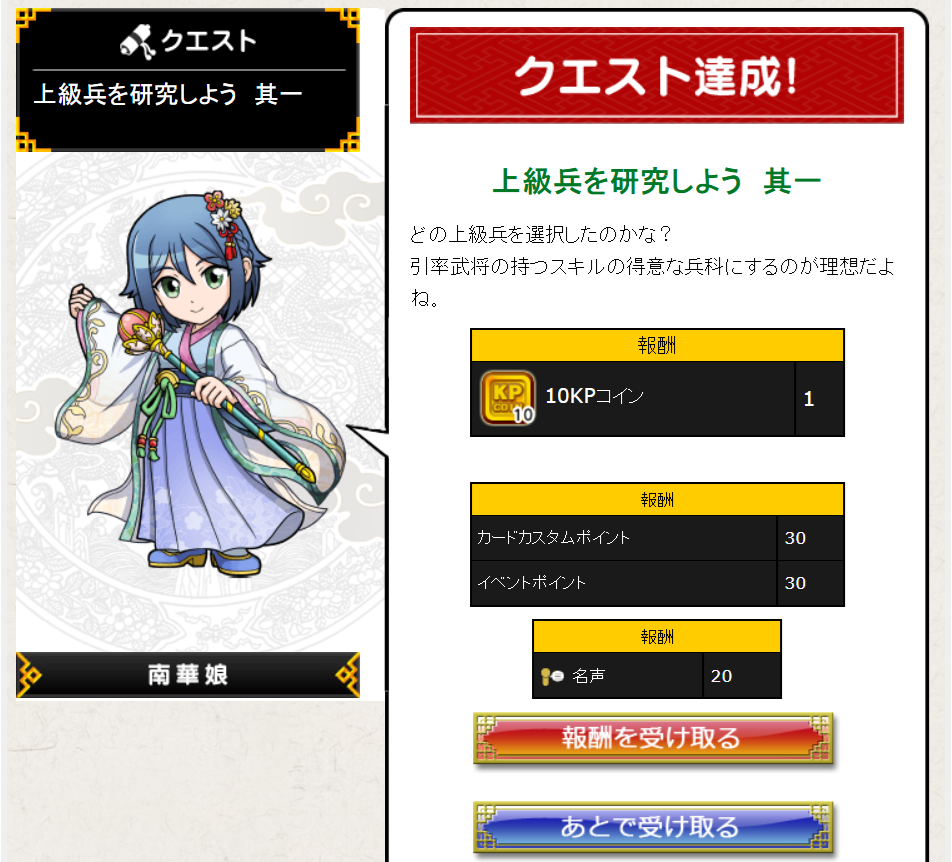
Task: Click the 10KP coin icon
Action: pos(508,398)
